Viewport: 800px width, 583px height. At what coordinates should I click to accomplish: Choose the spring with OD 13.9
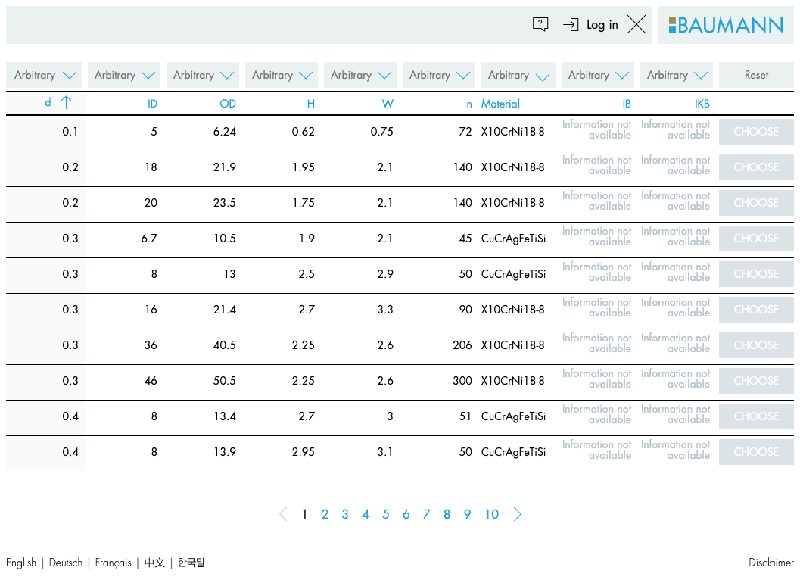coord(756,451)
